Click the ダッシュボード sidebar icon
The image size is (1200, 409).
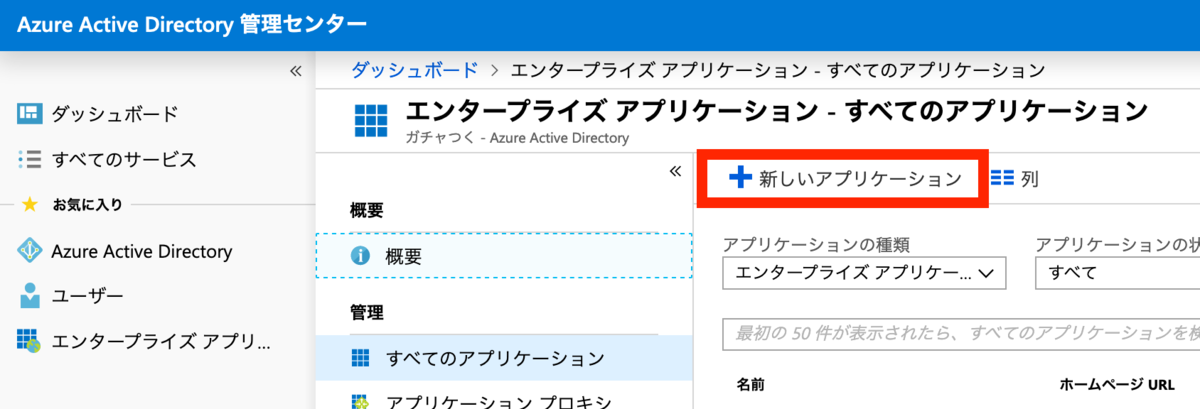click(29, 114)
